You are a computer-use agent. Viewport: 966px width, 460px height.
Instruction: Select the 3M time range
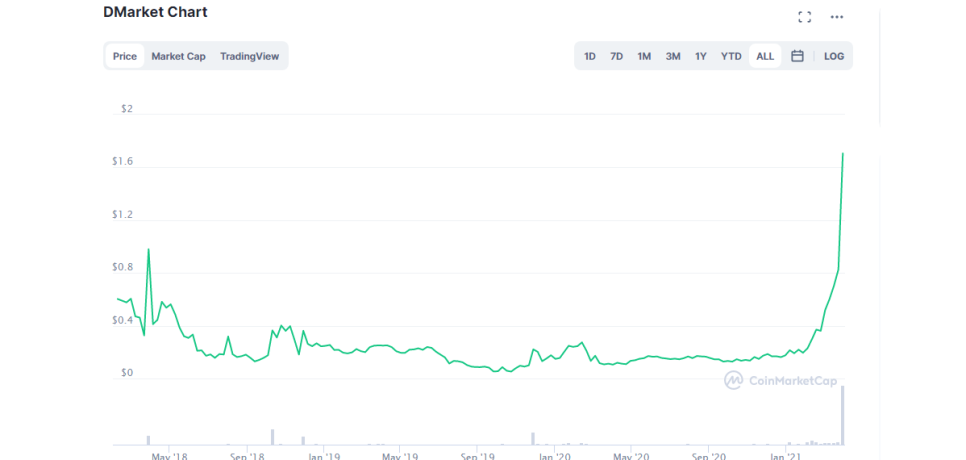tap(673, 56)
